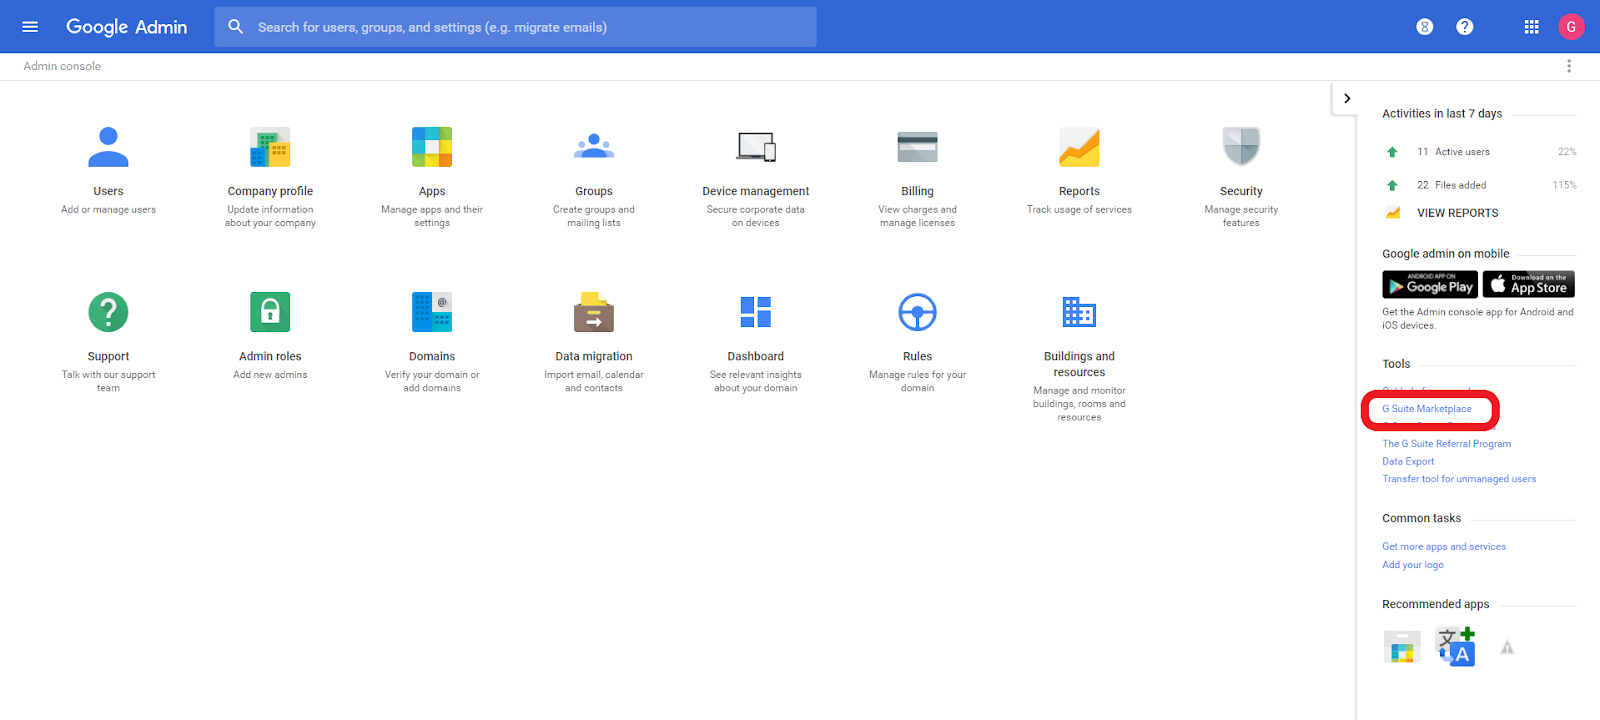Open the translate recommended app icon
The image size is (1600, 720).
pyautogui.click(x=1455, y=647)
